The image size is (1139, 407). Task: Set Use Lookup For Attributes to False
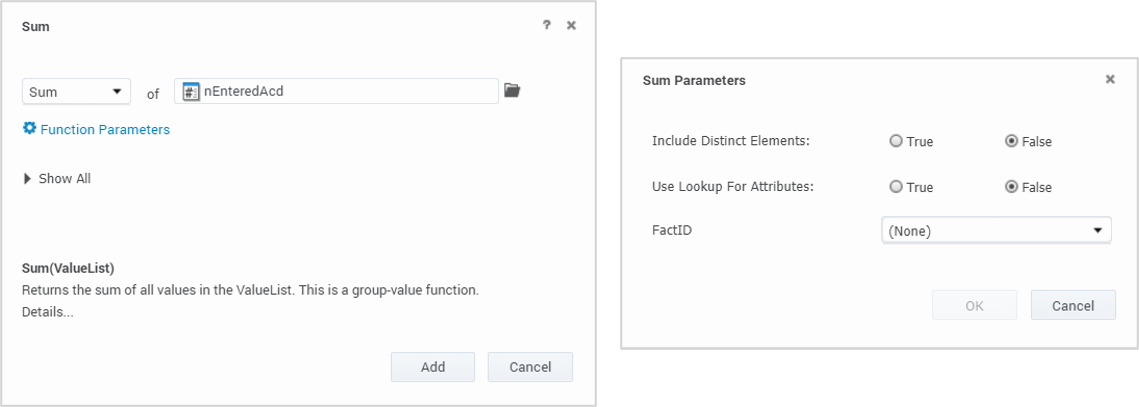1011,187
